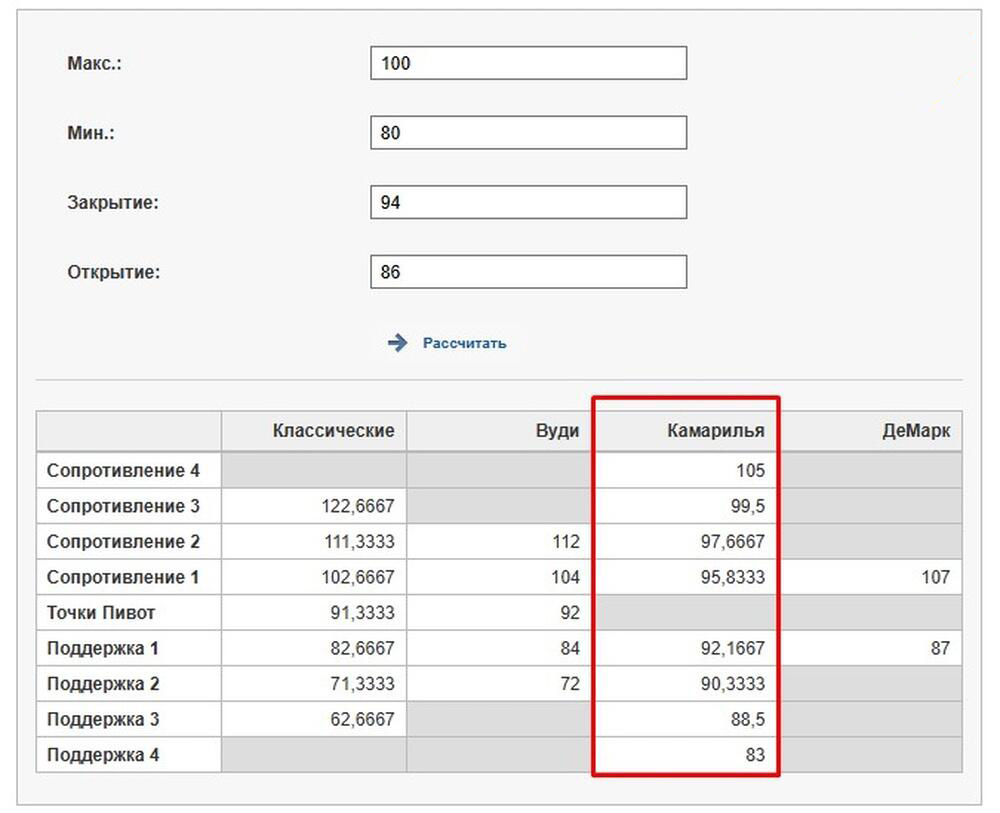Click into the Открытие input field
Image resolution: width=1000 pixels, height=813 pixels.
(529, 272)
